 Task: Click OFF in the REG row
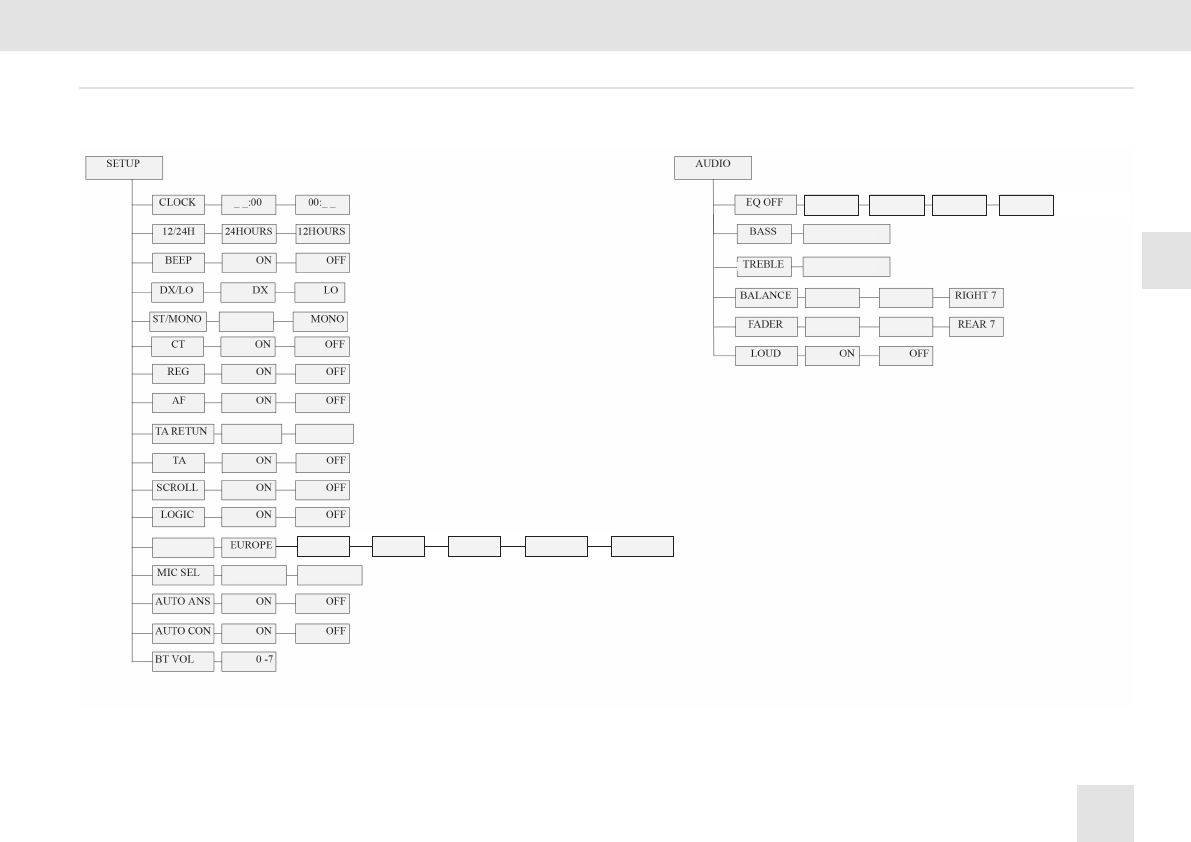pyautogui.click(x=322, y=374)
